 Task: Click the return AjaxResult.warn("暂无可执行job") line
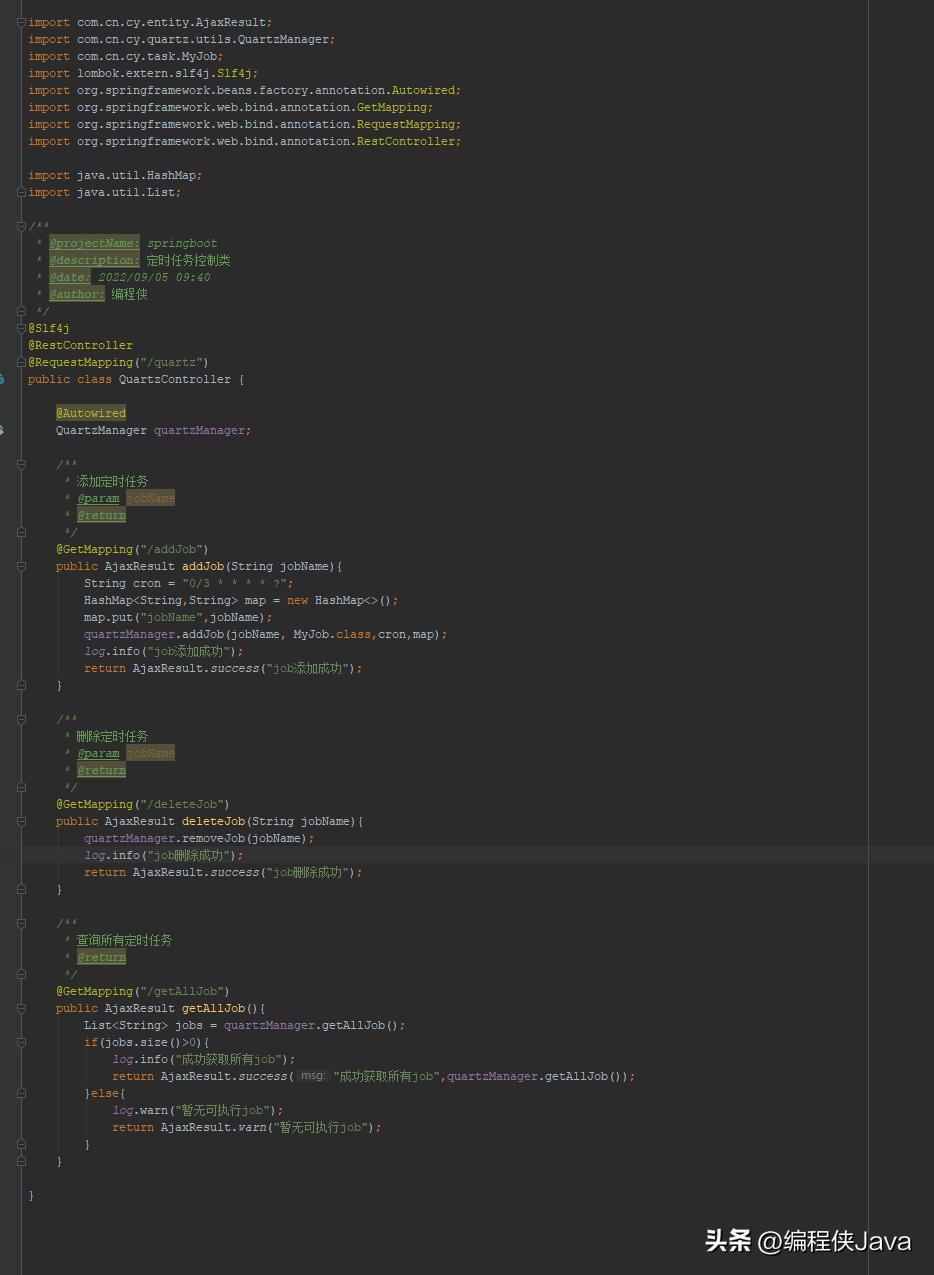[247, 1127]
